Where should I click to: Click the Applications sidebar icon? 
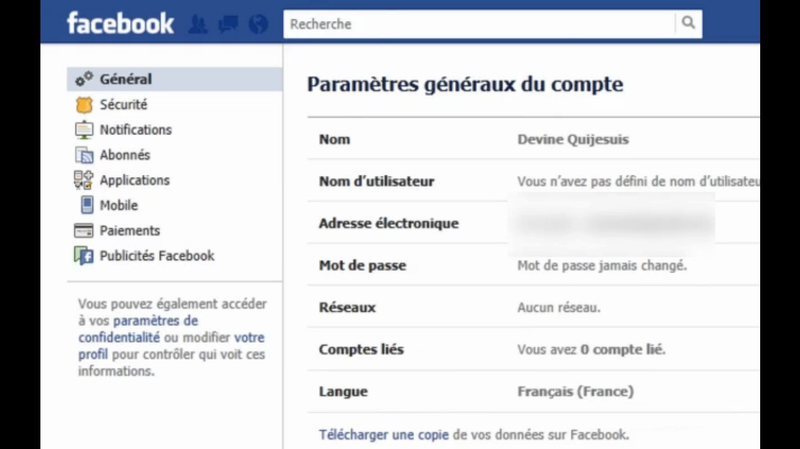[84, 180]
